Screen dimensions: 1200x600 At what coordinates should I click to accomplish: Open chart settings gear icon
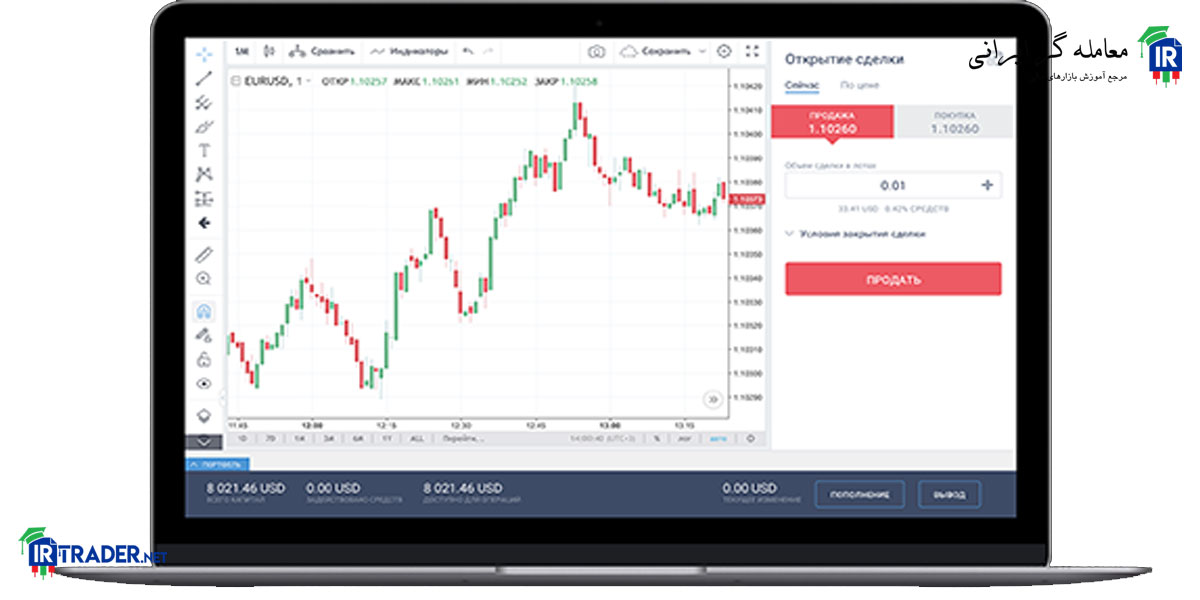click(725, 51)
